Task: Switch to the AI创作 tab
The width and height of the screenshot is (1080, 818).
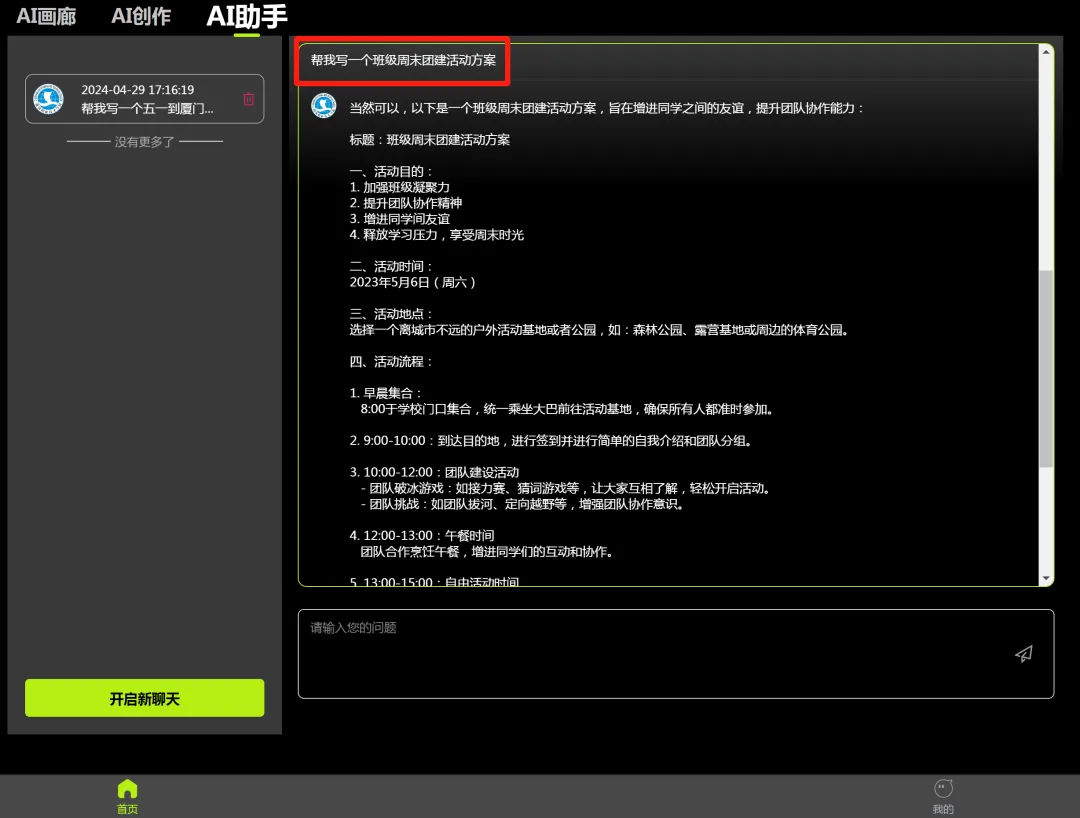Action: coord(141,16)
